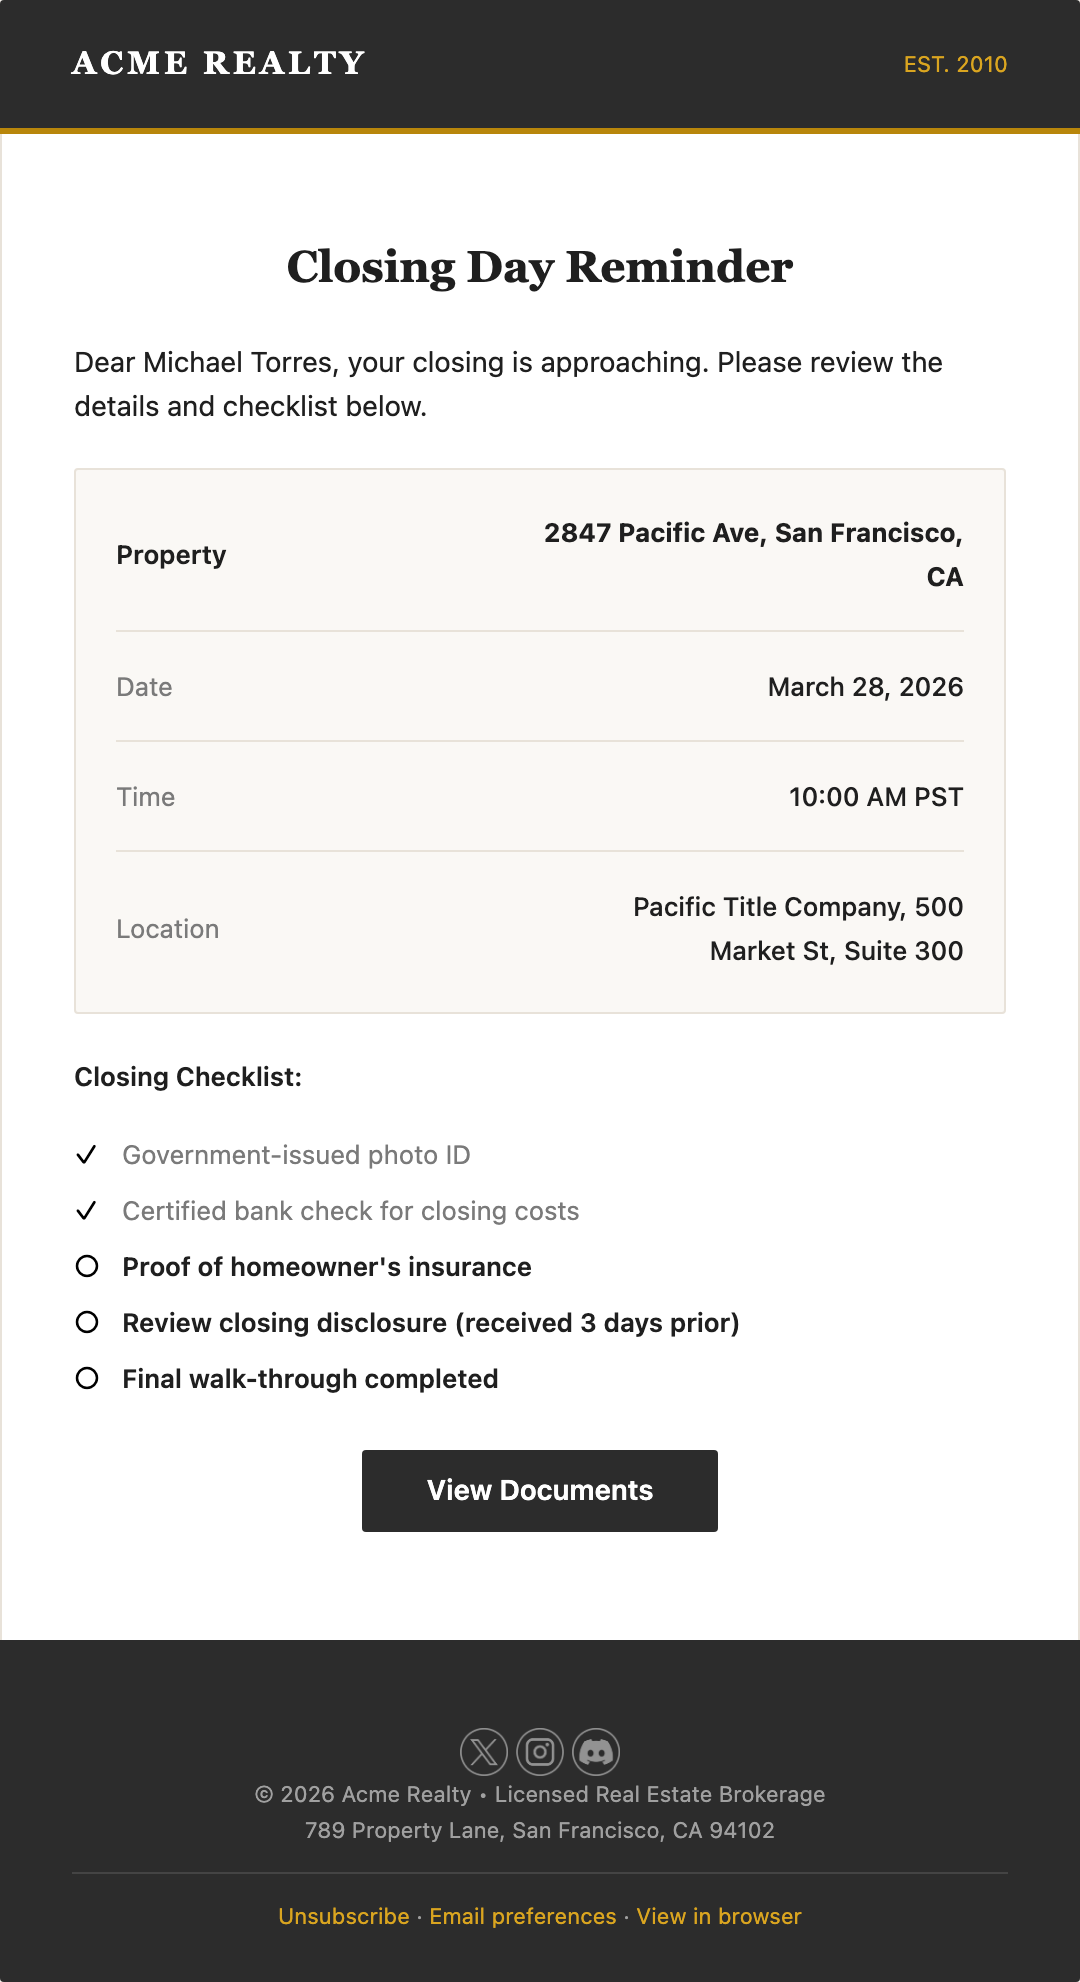The width and height of the screenshot is (1080, 1982).
Task: Click the 10:00 AM PST time value
Action: [876, 797]
